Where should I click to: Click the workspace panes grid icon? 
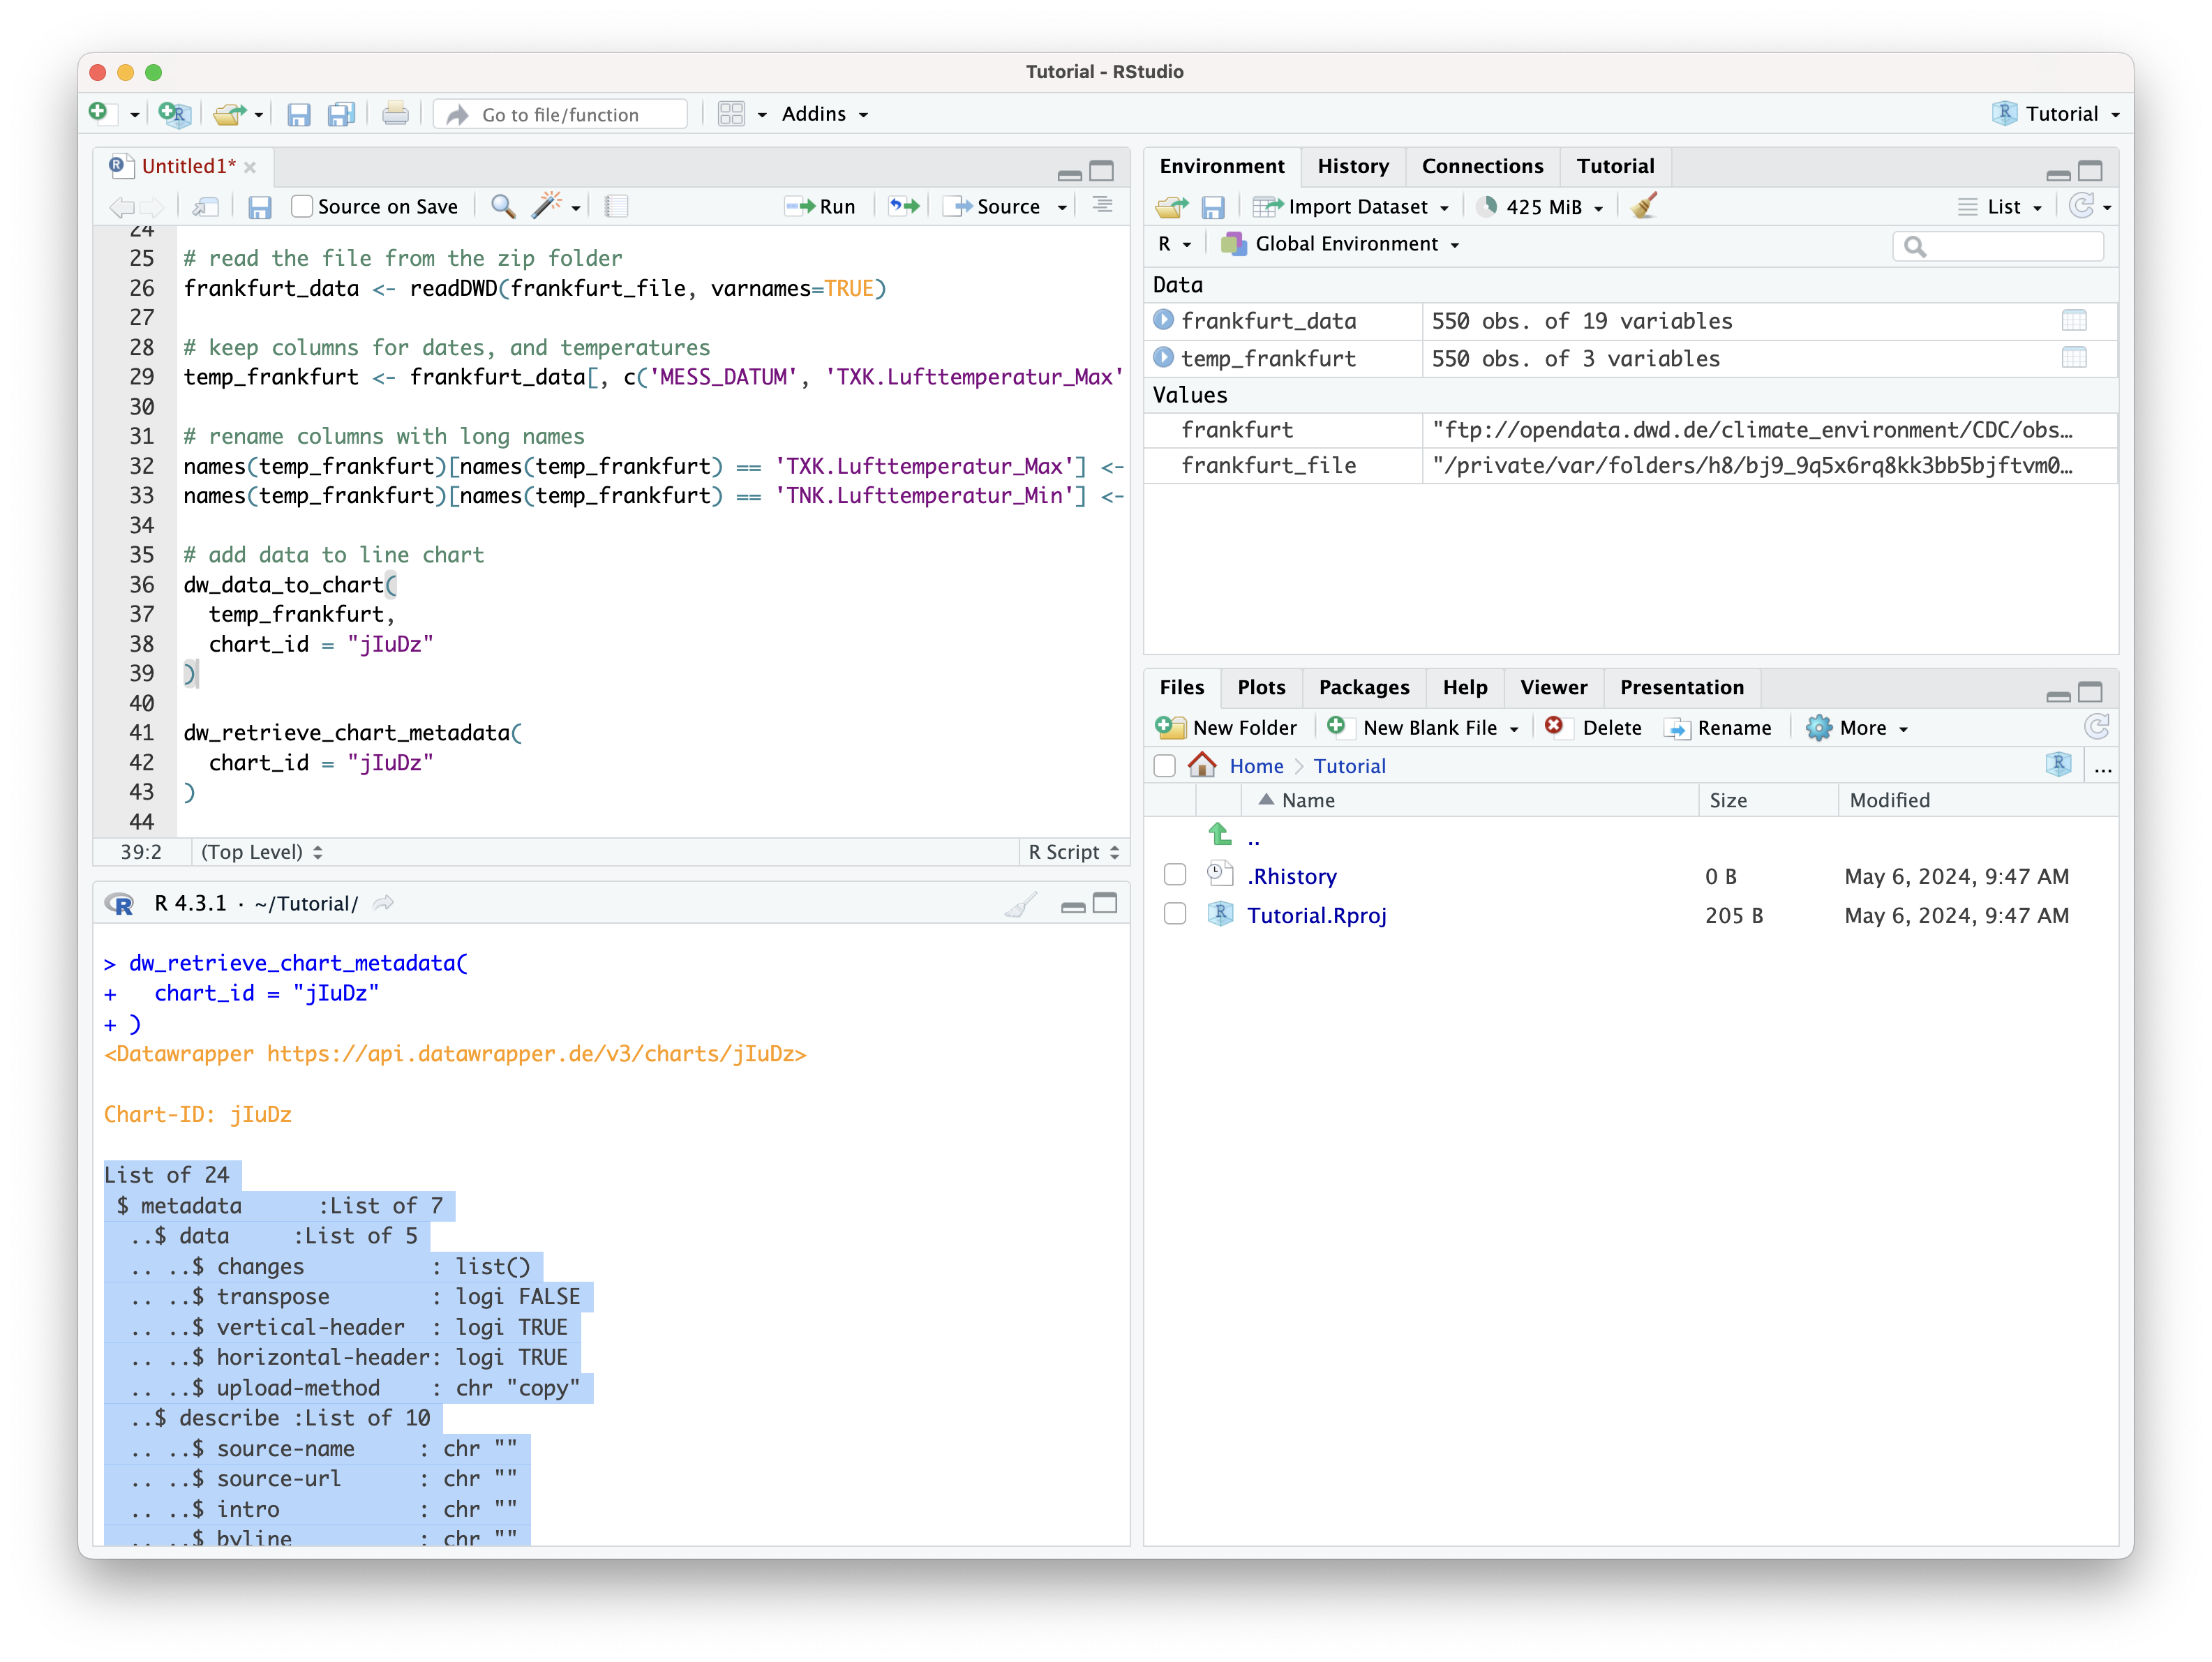coord(731,114)
